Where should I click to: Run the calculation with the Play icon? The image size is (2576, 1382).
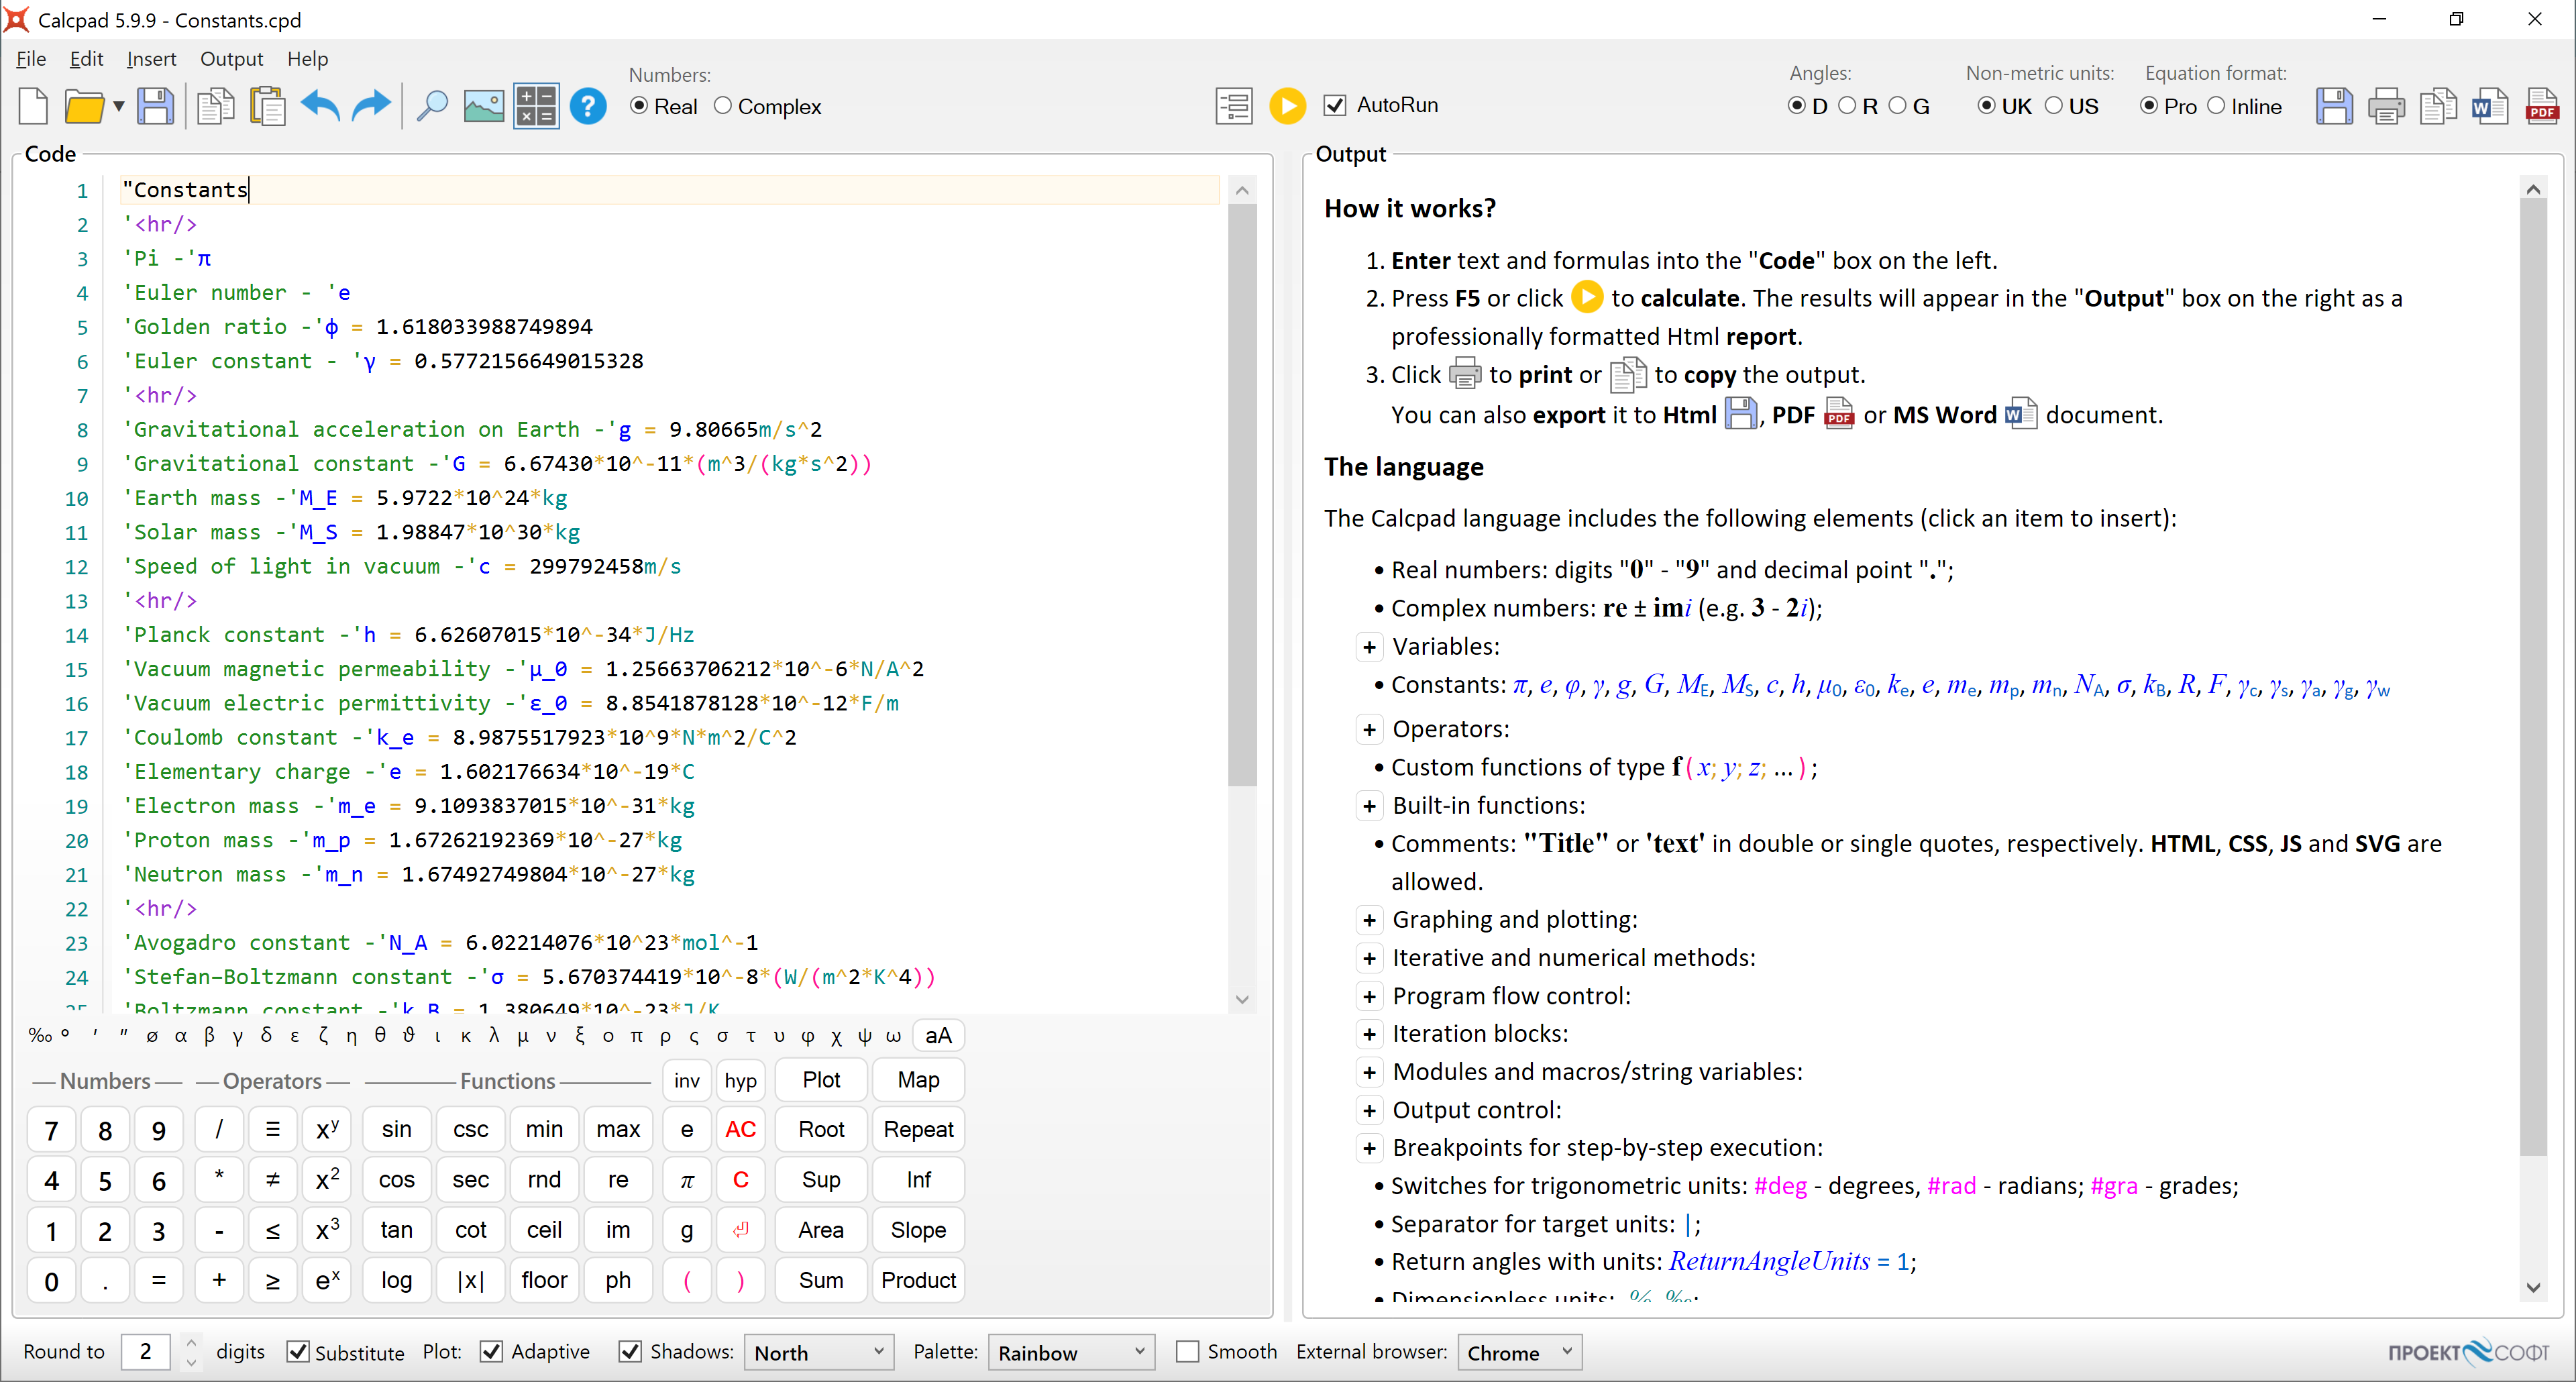[1288, 105]
